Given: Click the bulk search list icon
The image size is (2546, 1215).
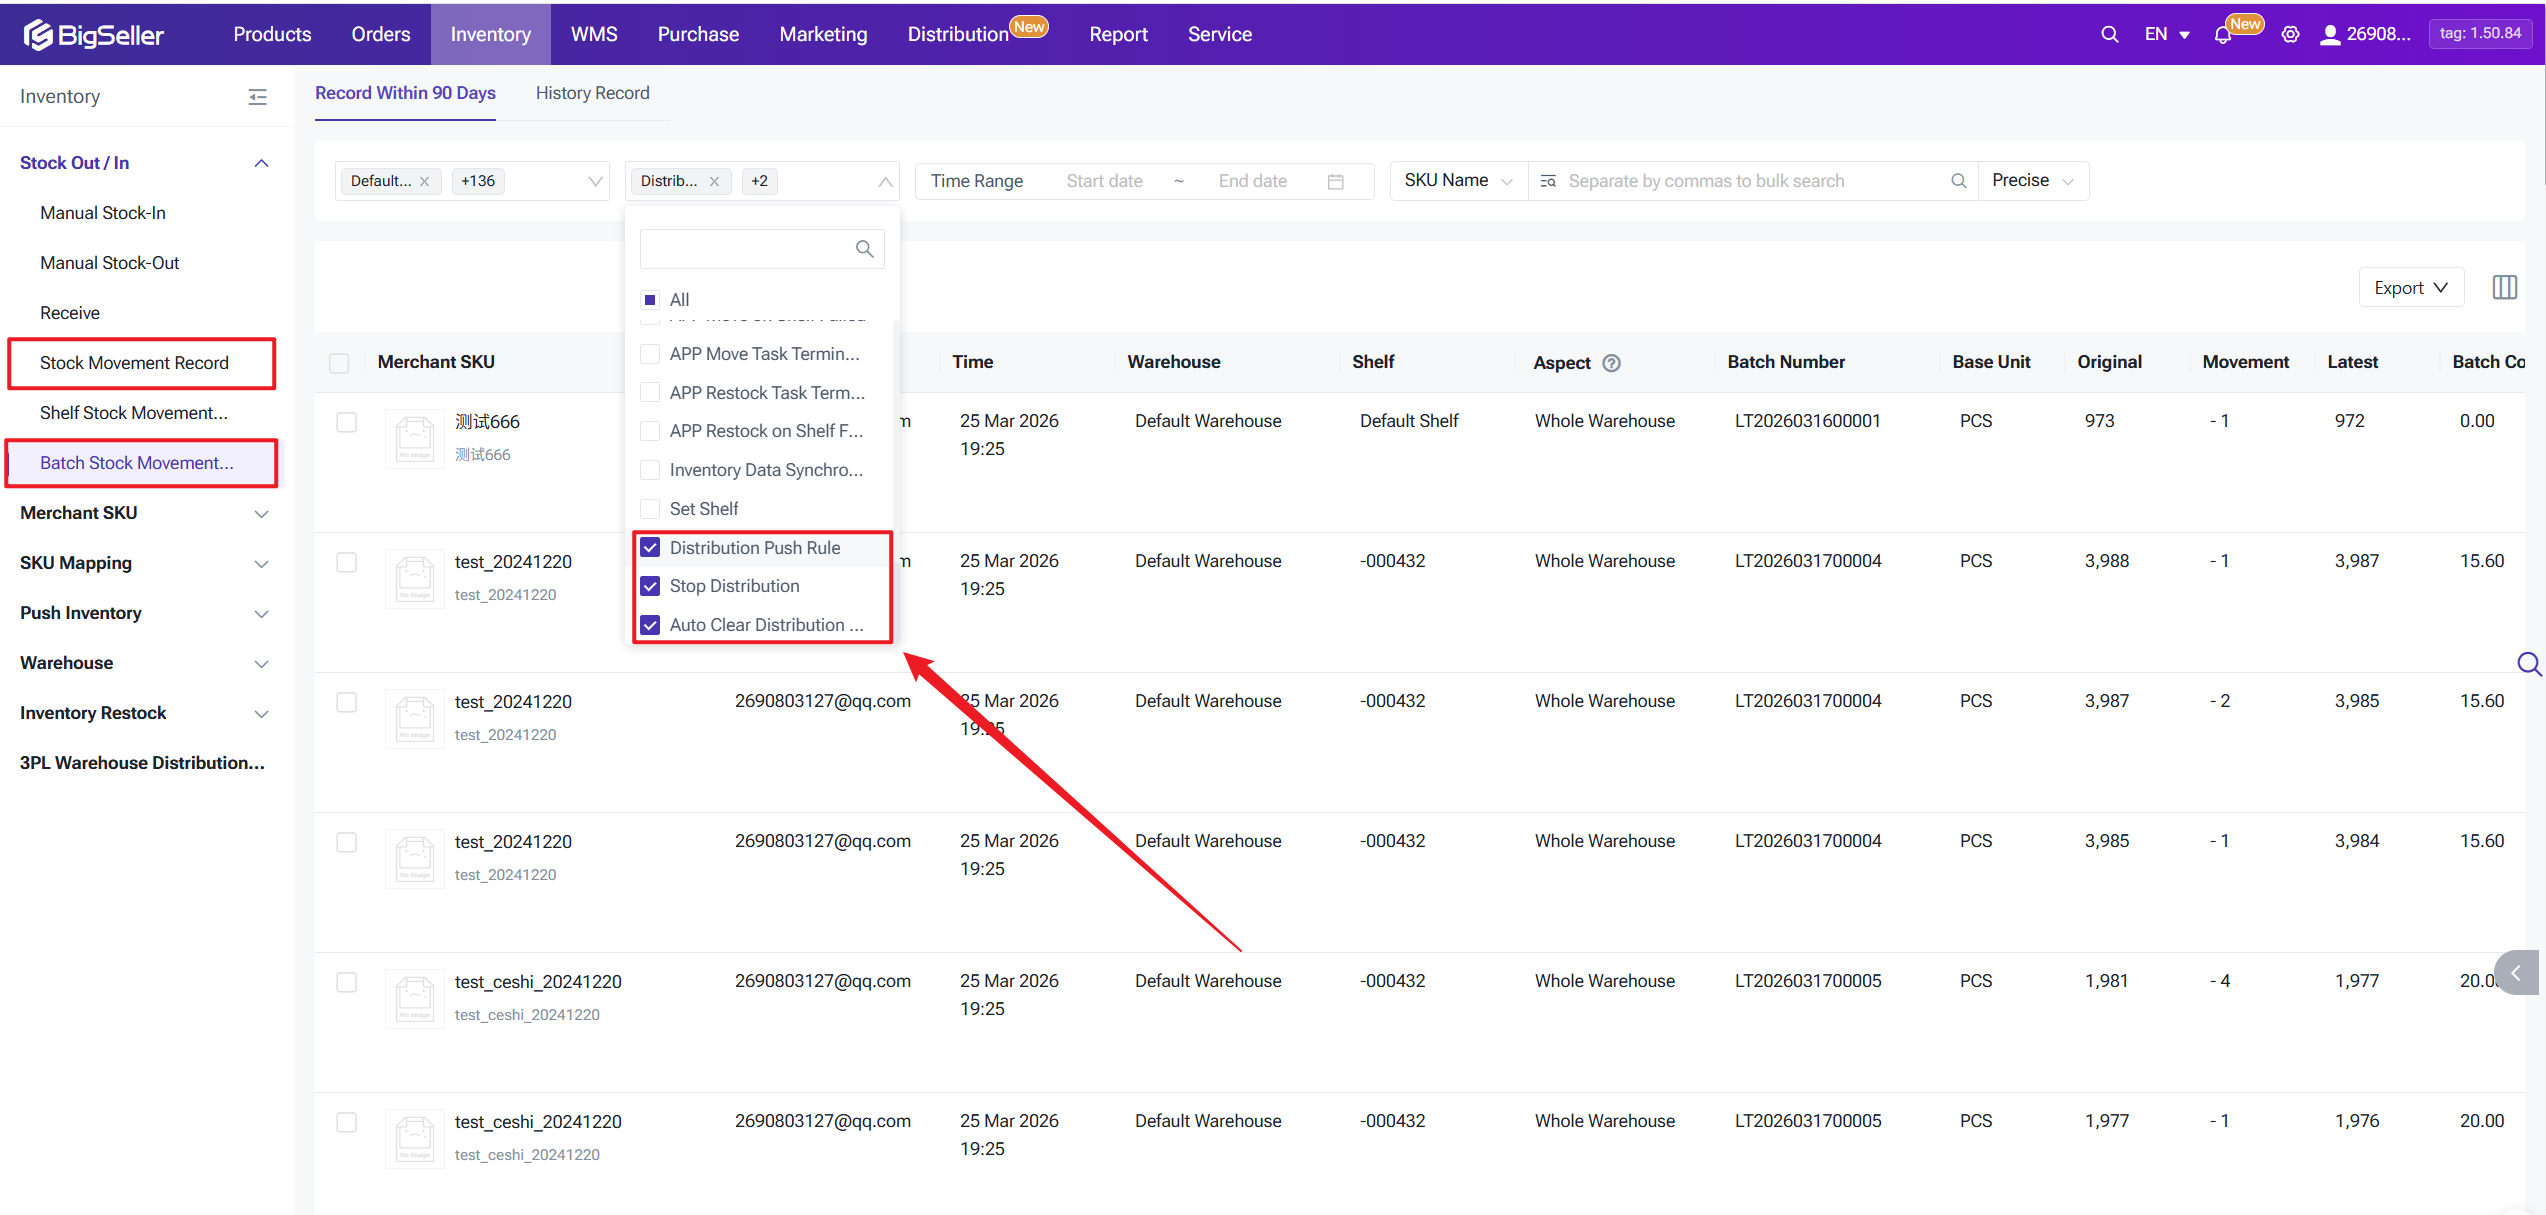Looking at the screenshot, I should 1548,181.
